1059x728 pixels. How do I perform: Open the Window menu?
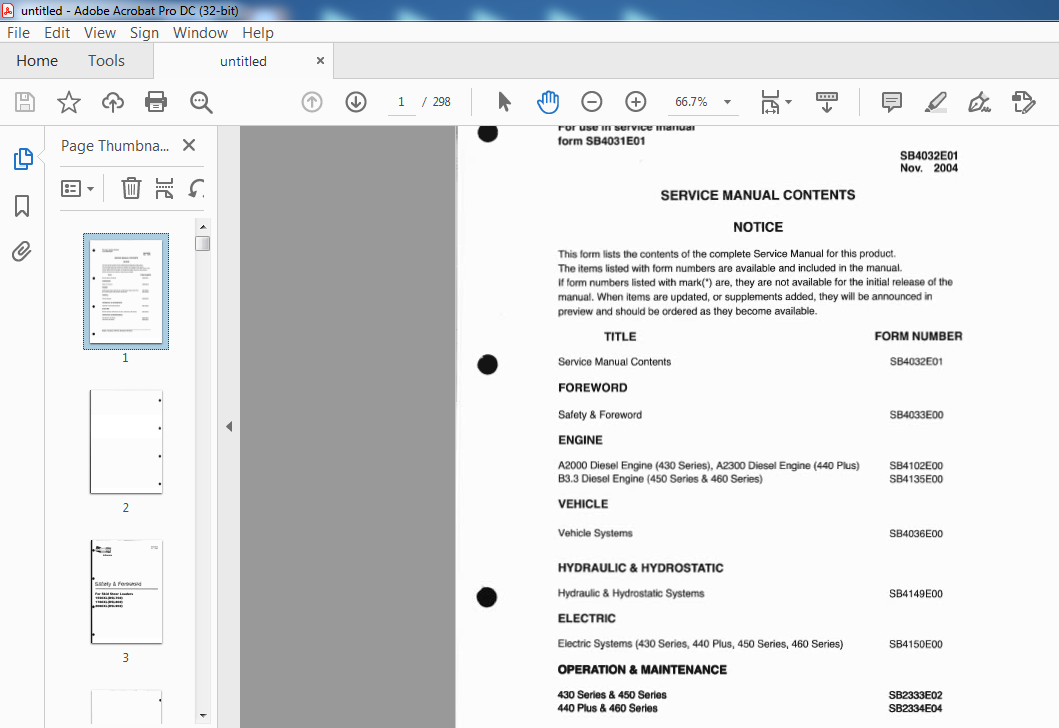[200, 32]
